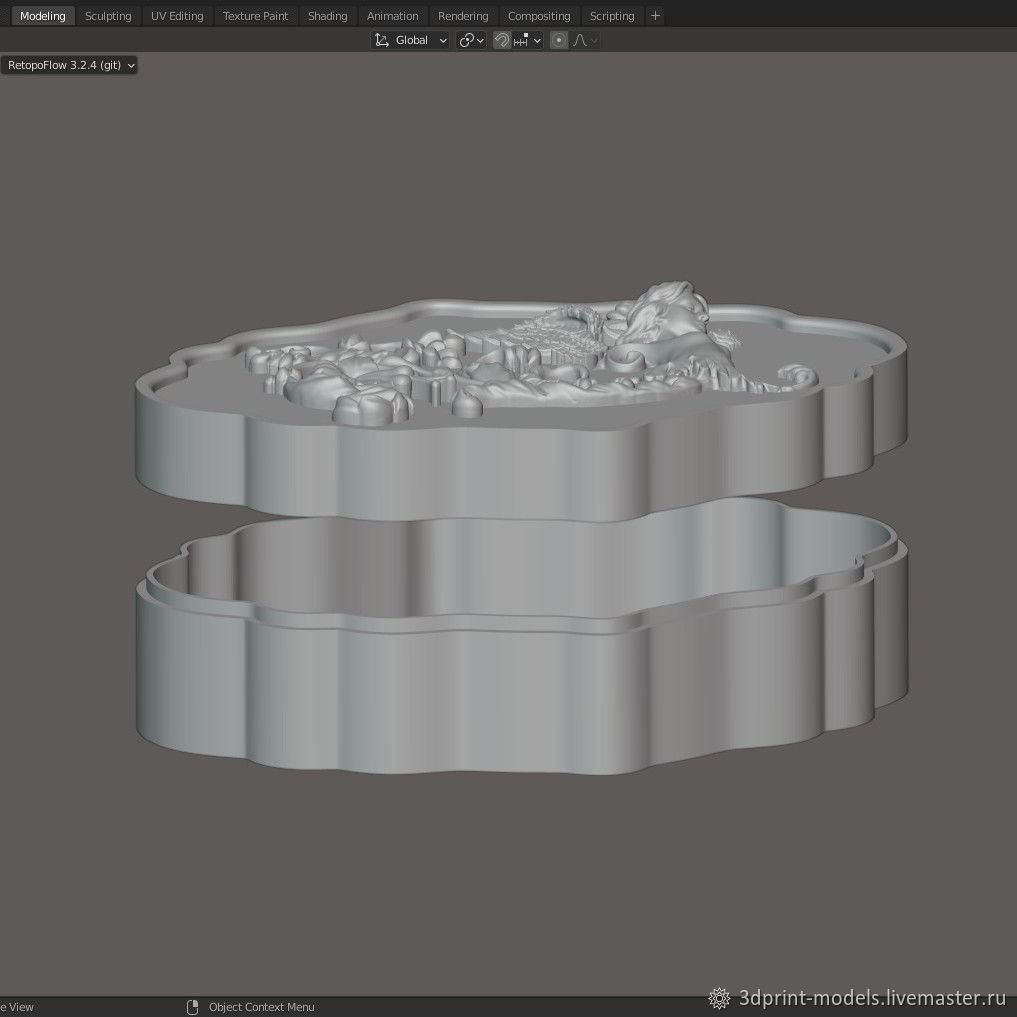The width and height of the screenshot is (1017, 1017).
Task: Open the RetopoFlow 3.2.4 (git) menu
Action: coord(69,65)
